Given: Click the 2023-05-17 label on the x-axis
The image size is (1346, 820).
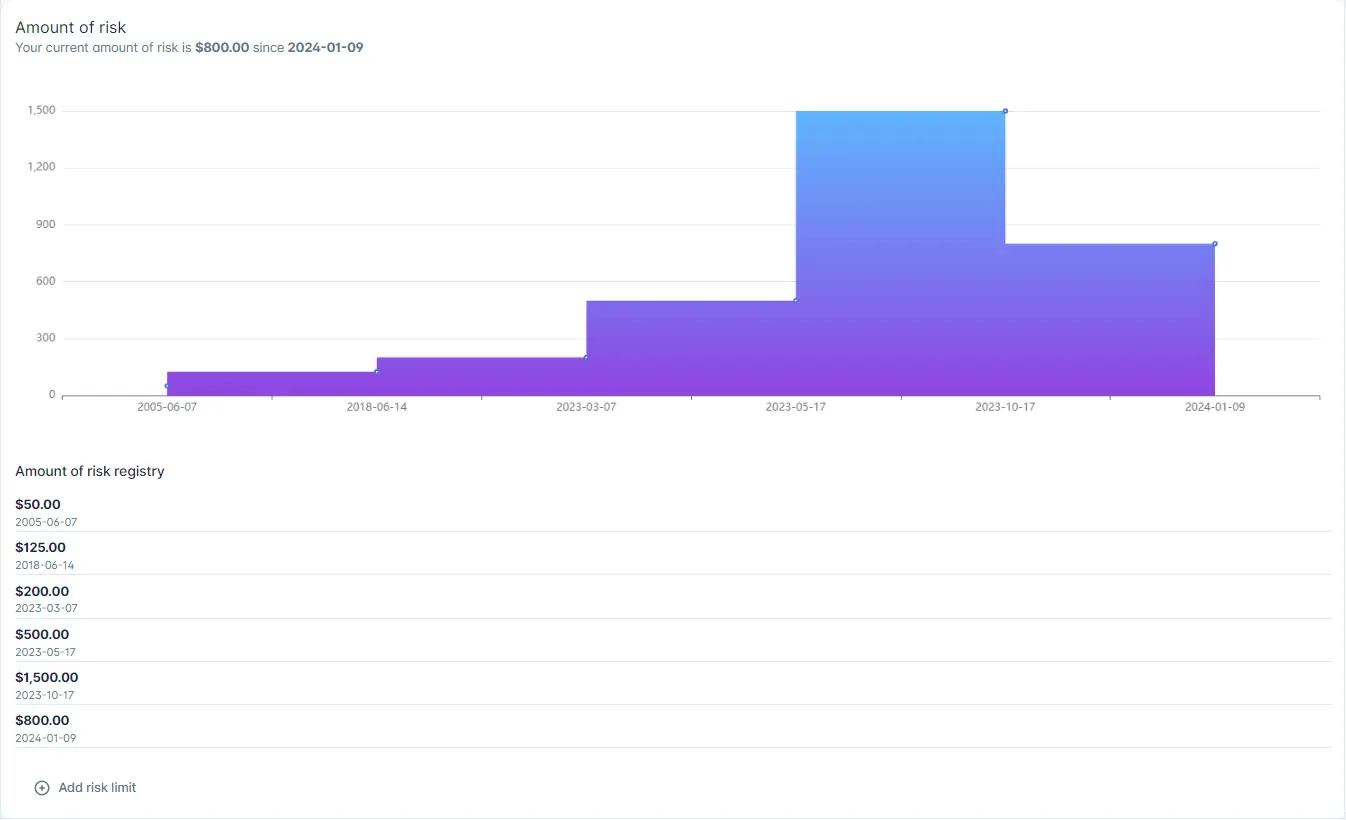Looking at the screenshot, I should coord(795,408).
